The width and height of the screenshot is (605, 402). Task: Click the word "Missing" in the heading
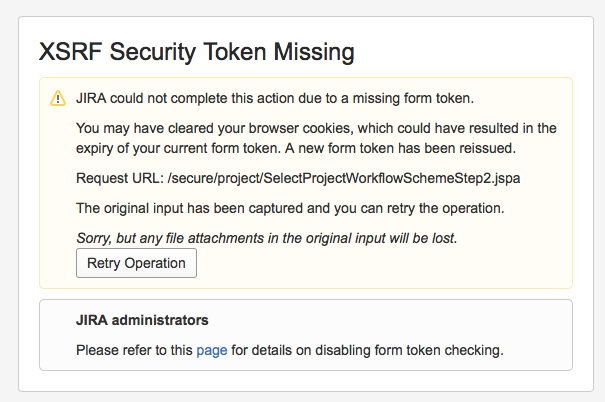click(314, 52)
